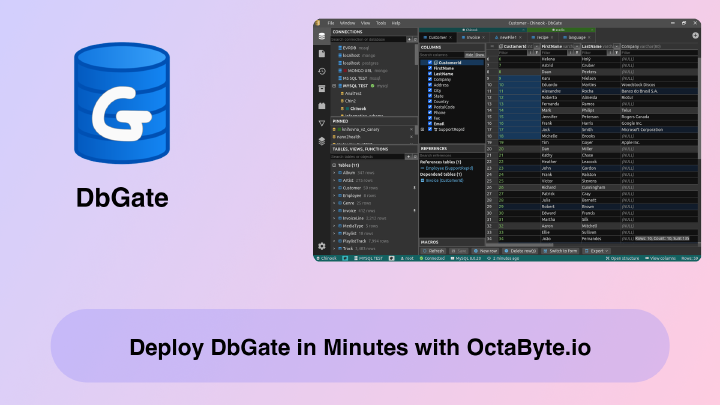The image size is (720, 405).
Task: Collapse the MYSQL TEST connection node
Action: tap(334, 86)
